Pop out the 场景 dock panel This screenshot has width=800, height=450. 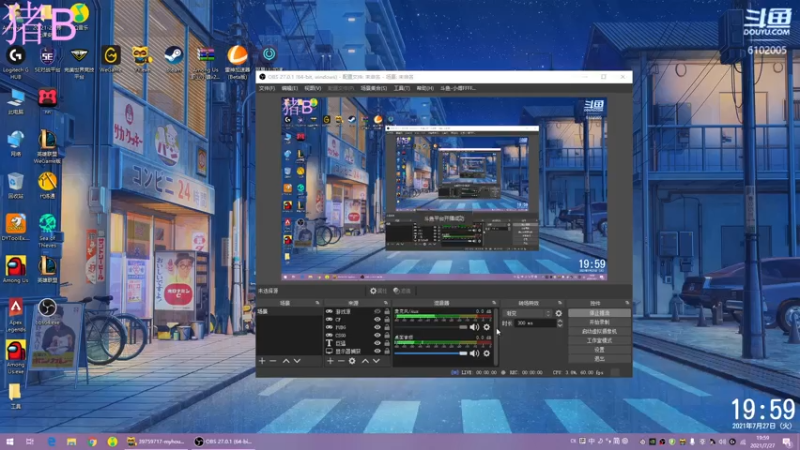pyautogui.click(x=317, y=303)
